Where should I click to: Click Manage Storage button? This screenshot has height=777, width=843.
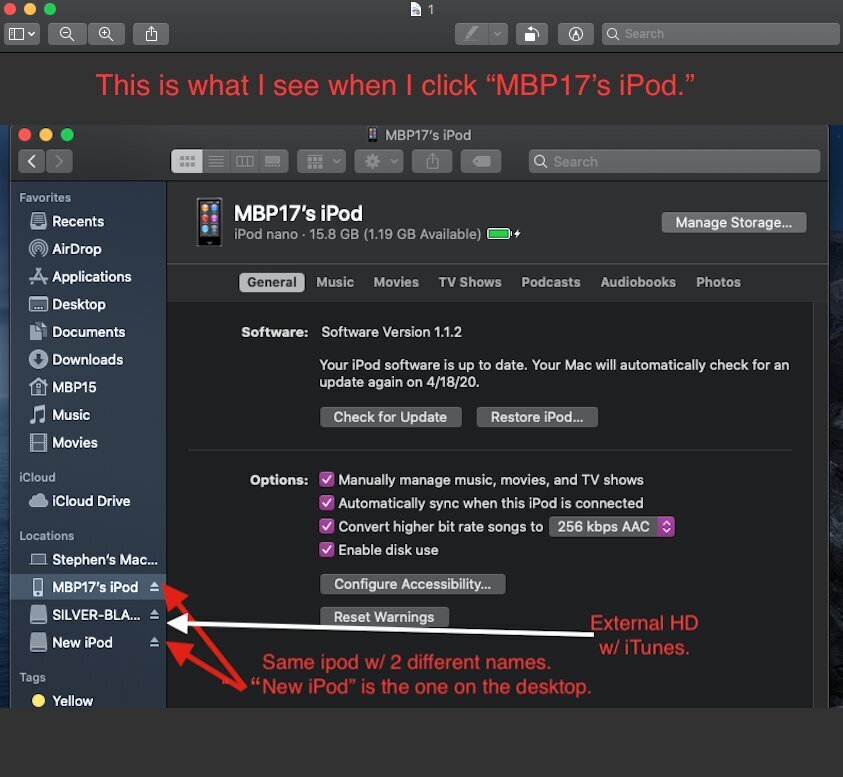click(x=734, y=222)
